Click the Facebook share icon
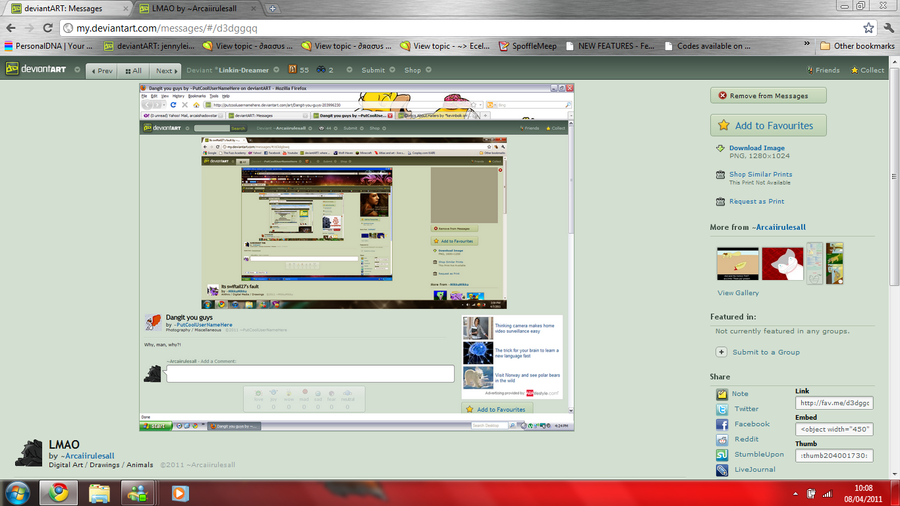 721,424
